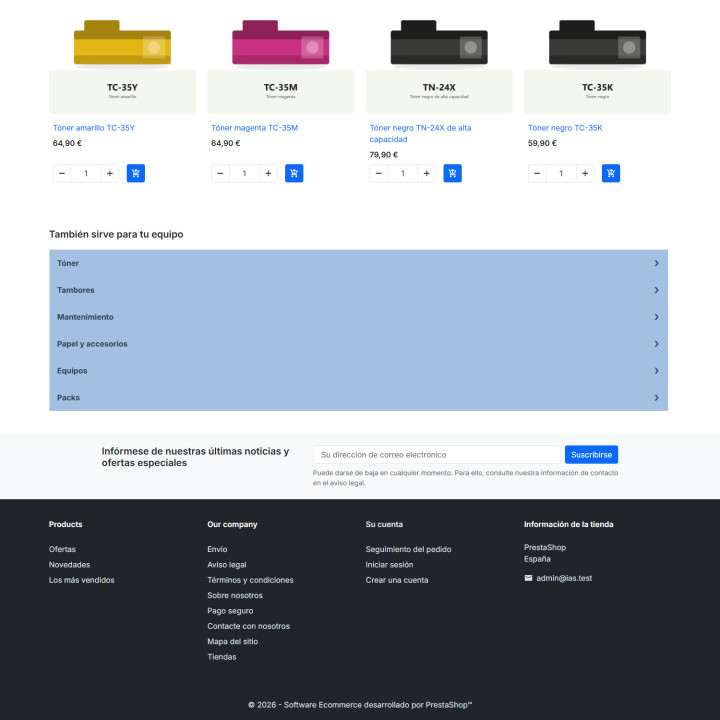Add Tóner amarillo TC-35Y to cart
This screenshot has width=720, height=720.
coord(135,173)
